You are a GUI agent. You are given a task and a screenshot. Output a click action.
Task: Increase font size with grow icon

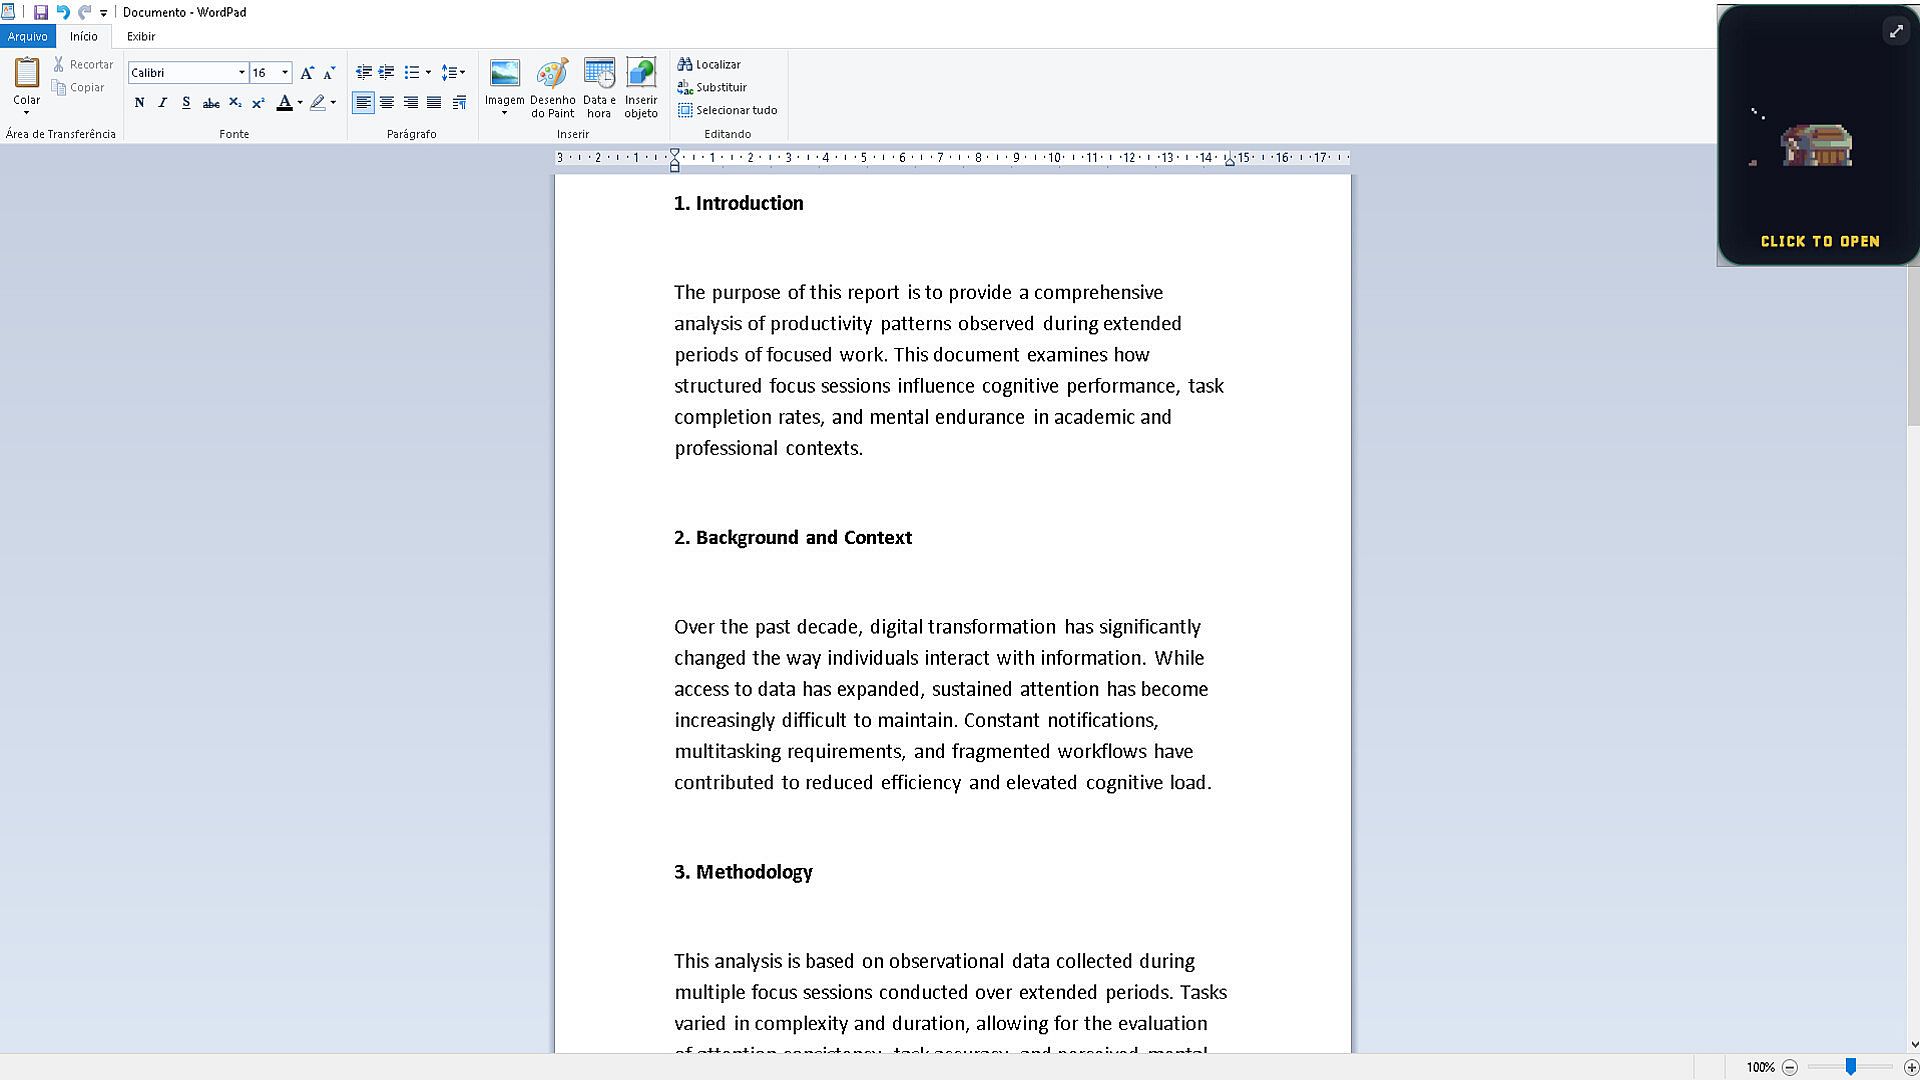point(307,72)
